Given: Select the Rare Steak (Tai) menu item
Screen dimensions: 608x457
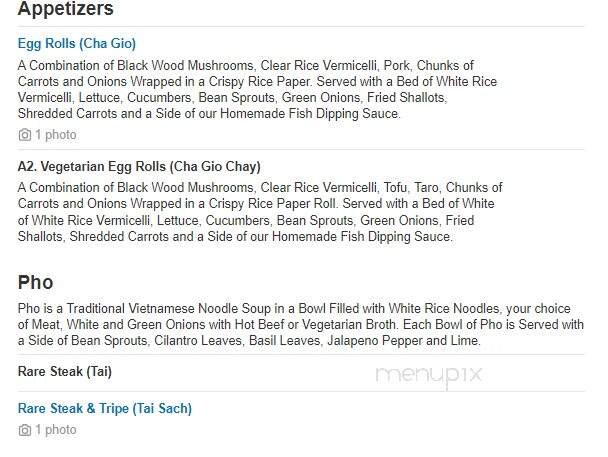Looking at the screenshot, I should coord(64,372).
